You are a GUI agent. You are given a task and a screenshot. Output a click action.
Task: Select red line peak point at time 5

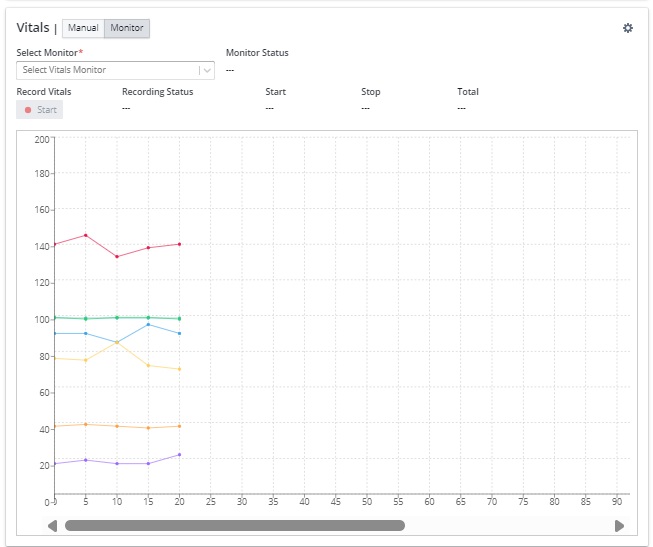(x=86, y=235)
